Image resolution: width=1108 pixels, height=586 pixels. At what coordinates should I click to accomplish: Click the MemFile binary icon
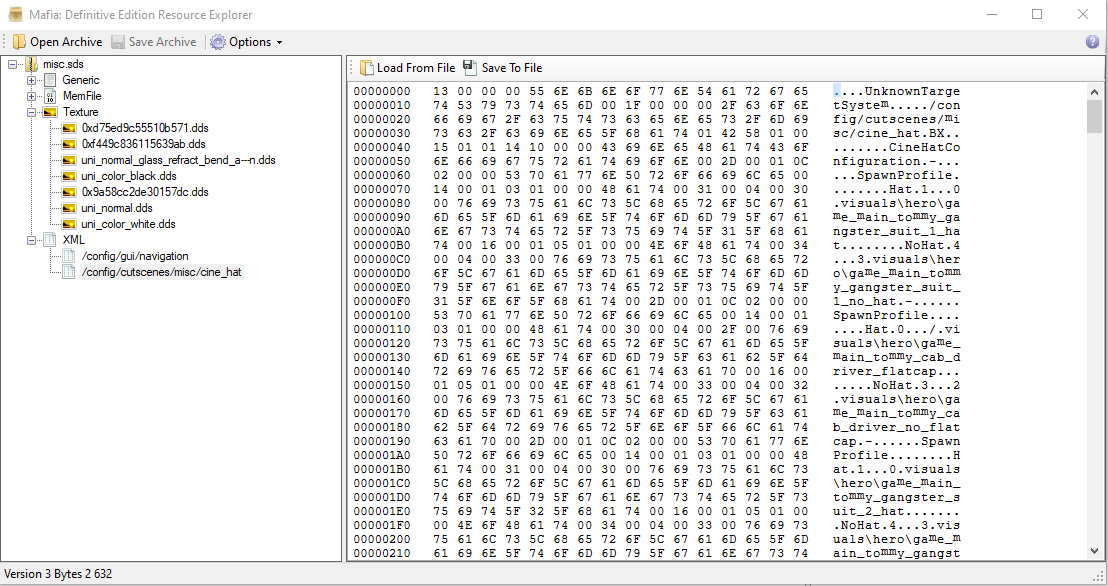[x=49, y=96]
